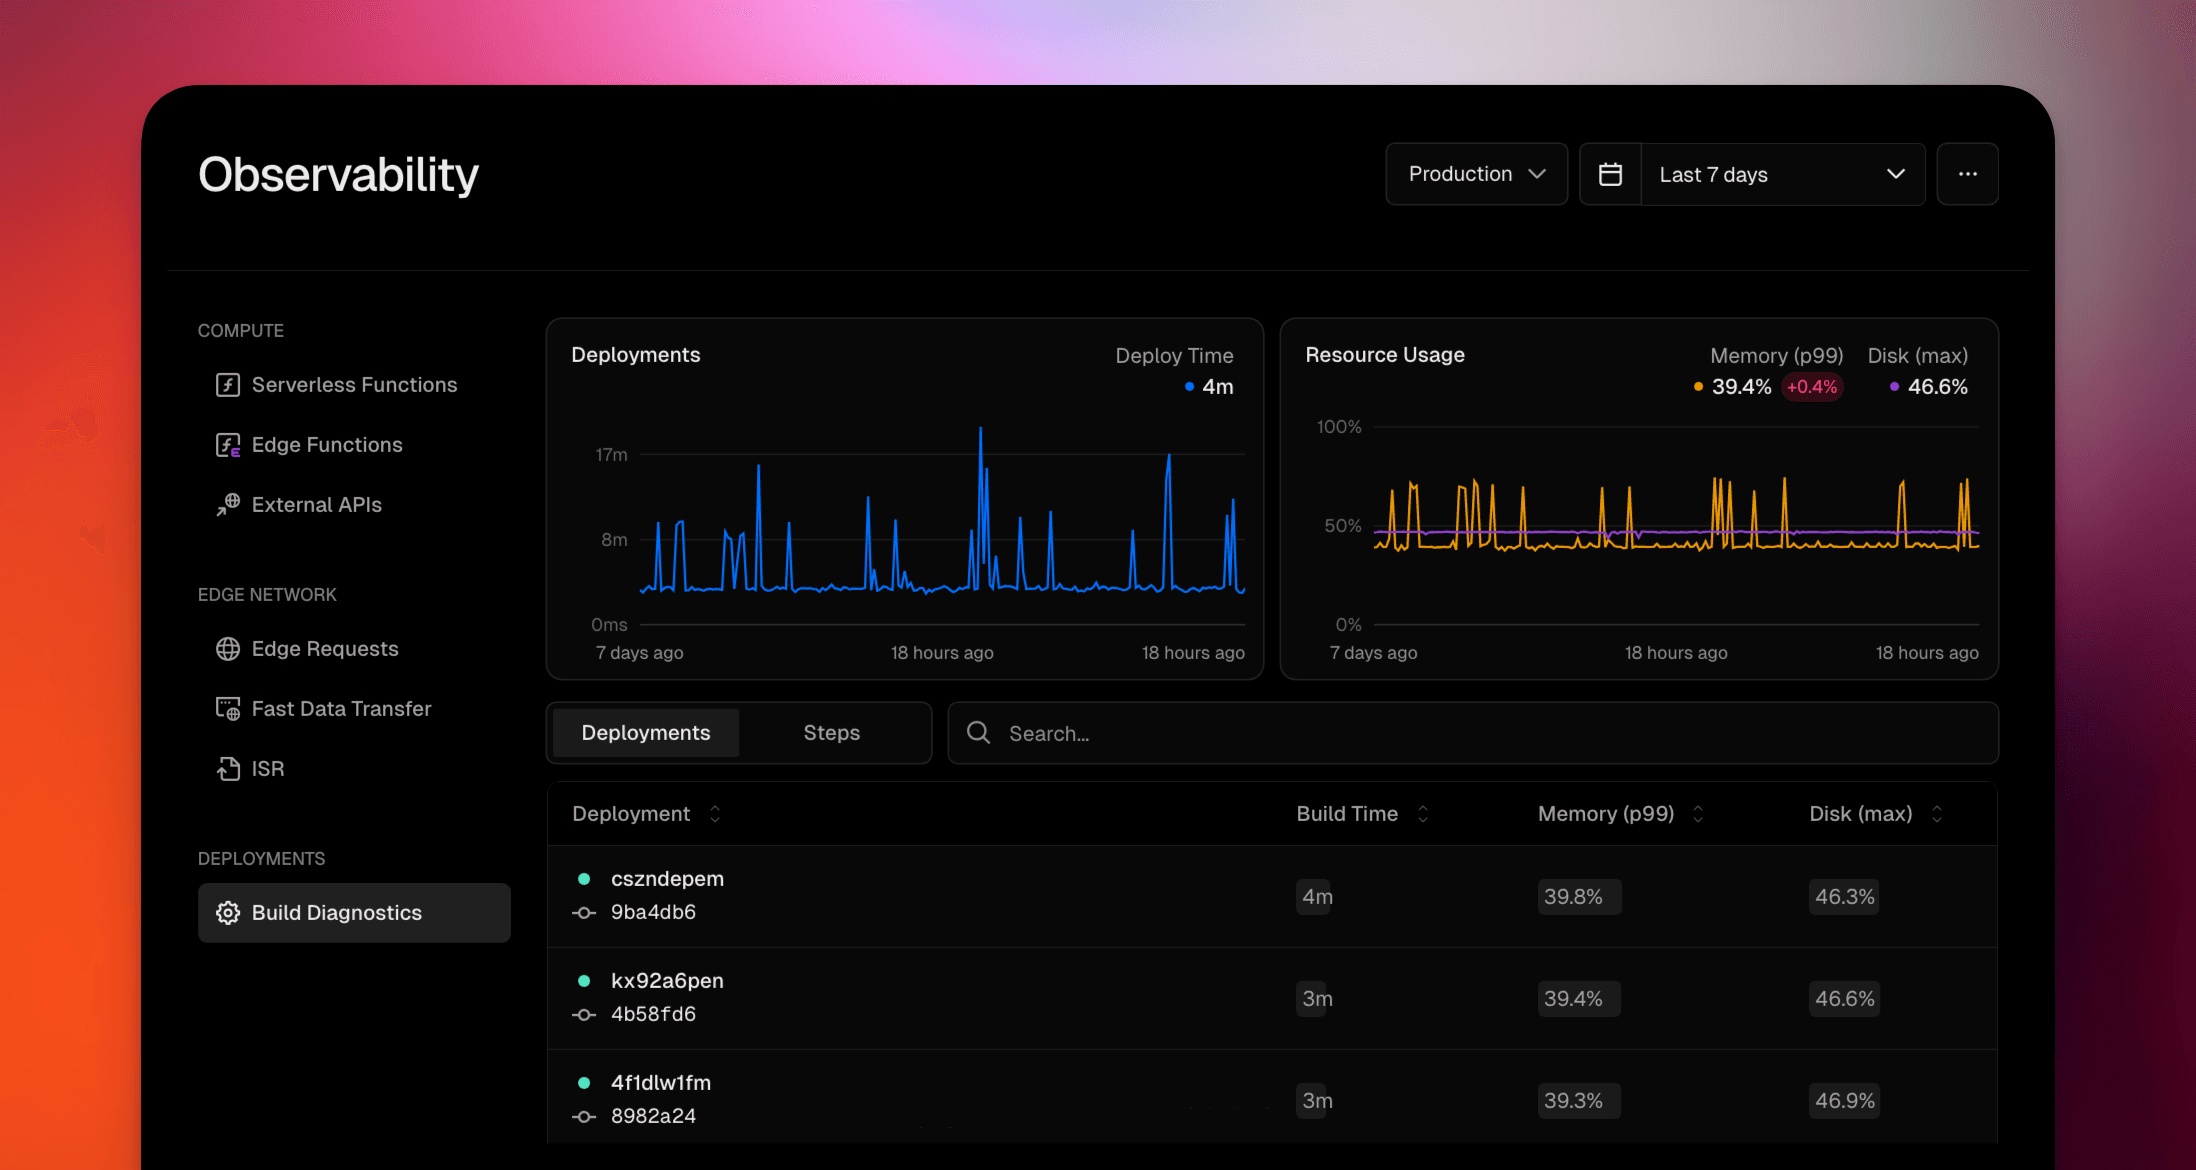This screenshot has height=1170, width=2196.
Task: Open the three-dot more options menu
Action: pyautogui.click(x=1967, y=174)
